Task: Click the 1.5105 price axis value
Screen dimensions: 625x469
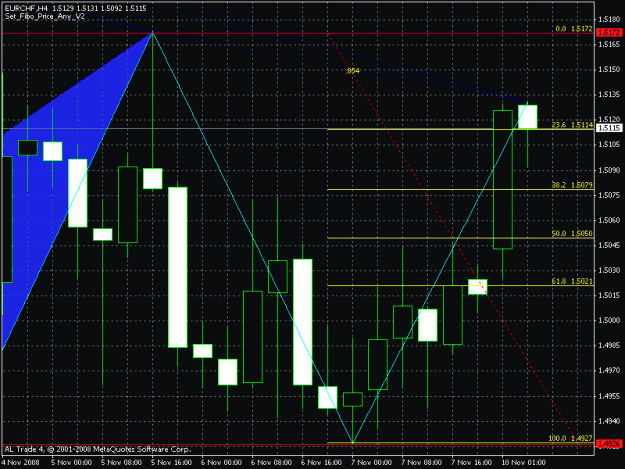Action: coord(609,144)
